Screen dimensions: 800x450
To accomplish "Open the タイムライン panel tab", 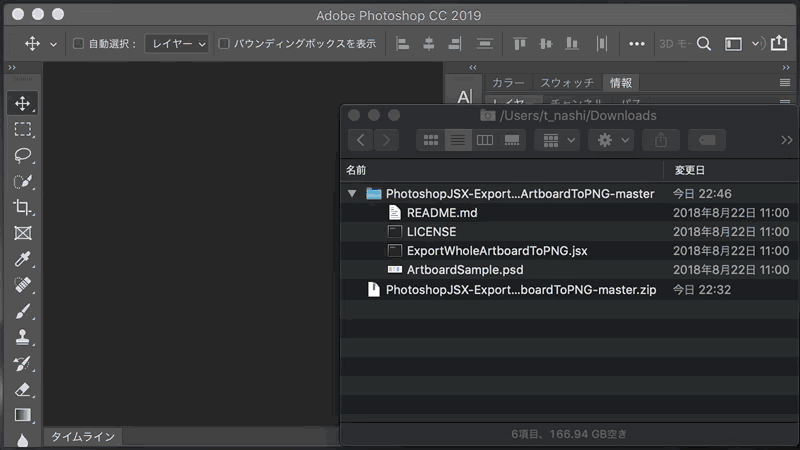I will coord(83,437).
